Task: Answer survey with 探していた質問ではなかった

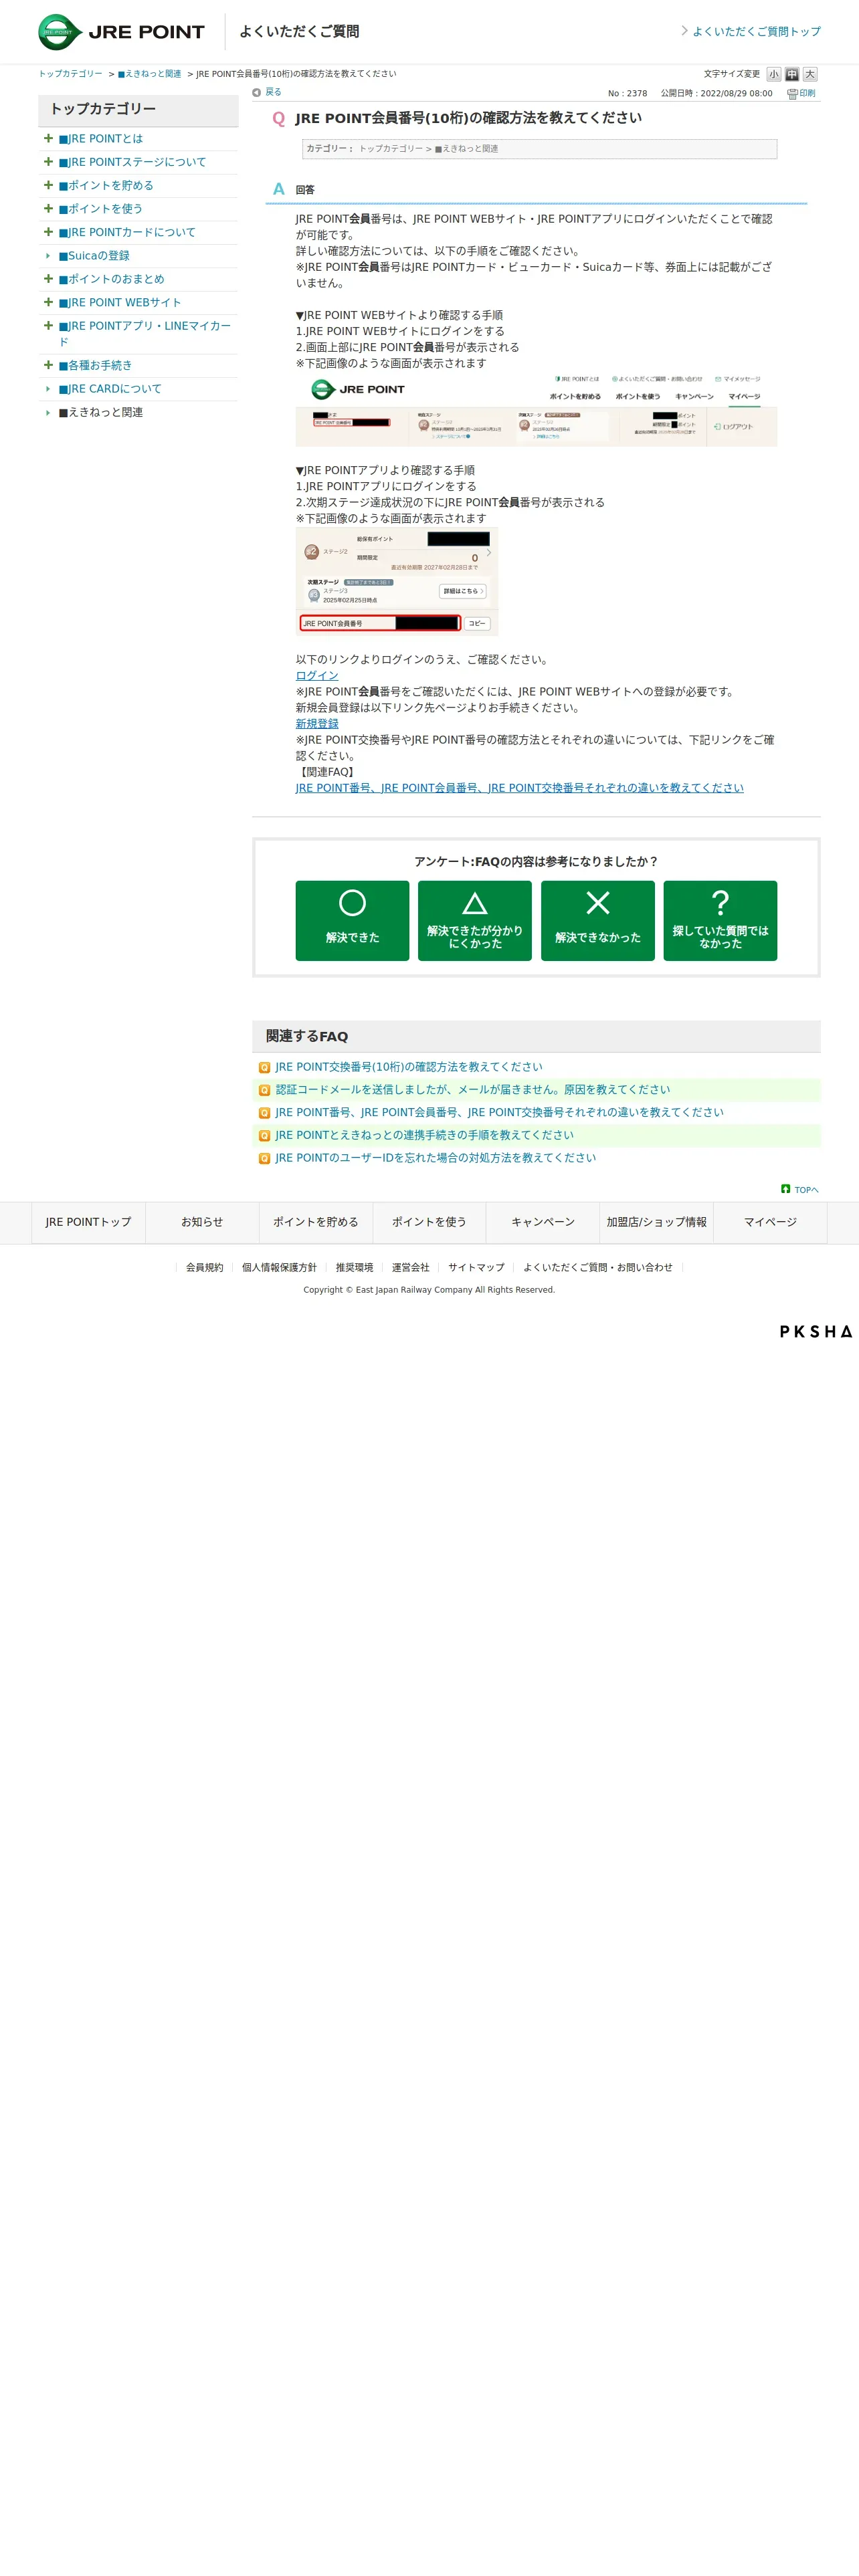Action: (720, 920)
